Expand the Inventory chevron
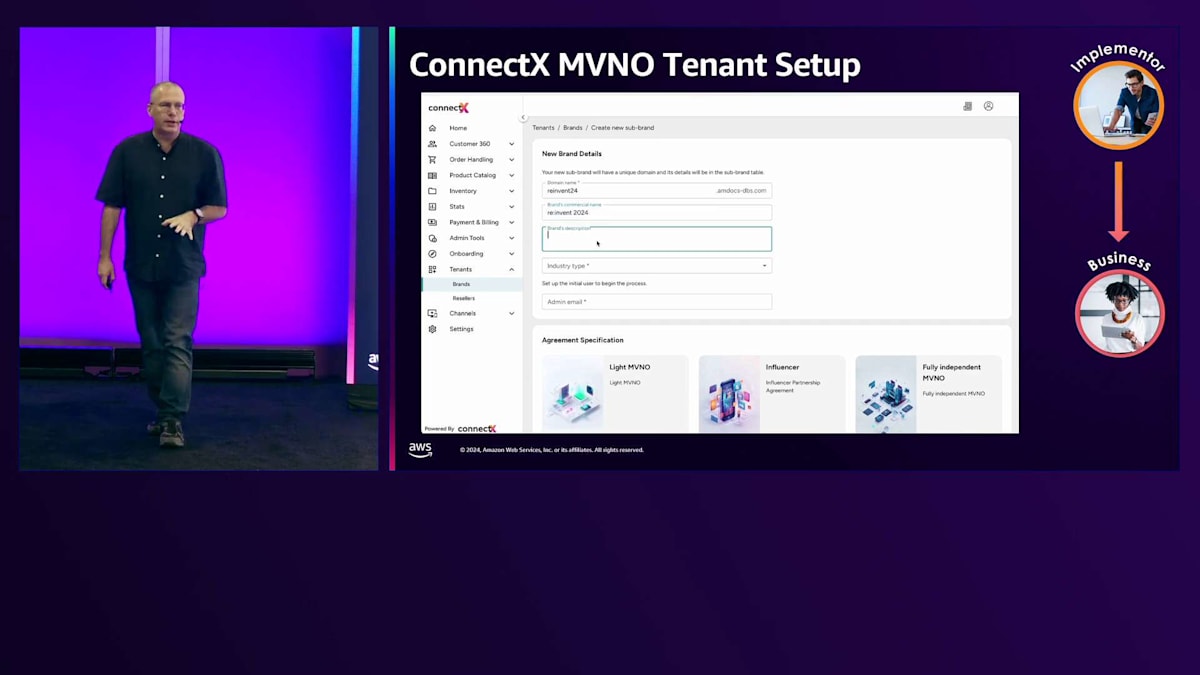Viewport: 1200px width, 675px height. click(512, 191)
